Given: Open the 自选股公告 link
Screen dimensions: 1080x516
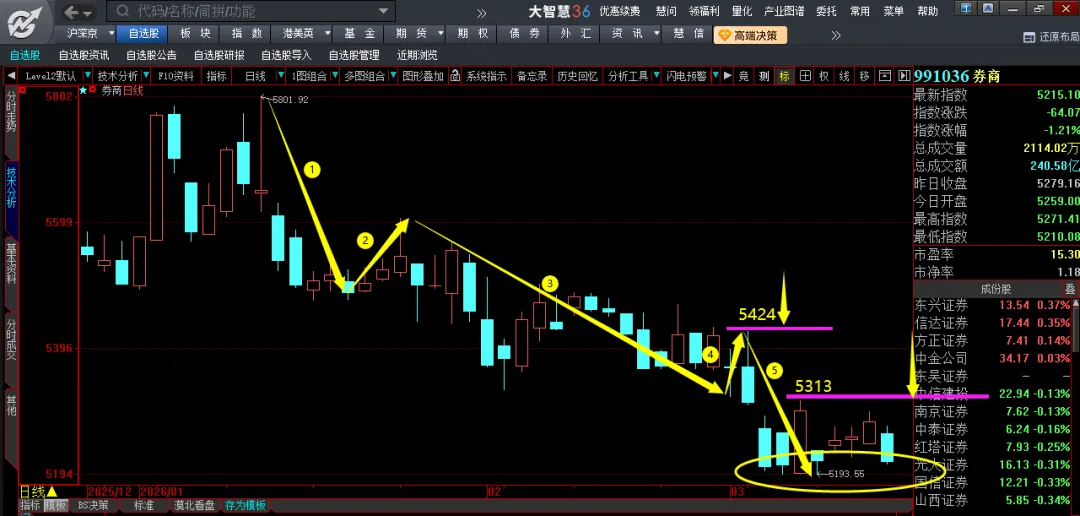Looking at the screenshot, I should [151, 55].
